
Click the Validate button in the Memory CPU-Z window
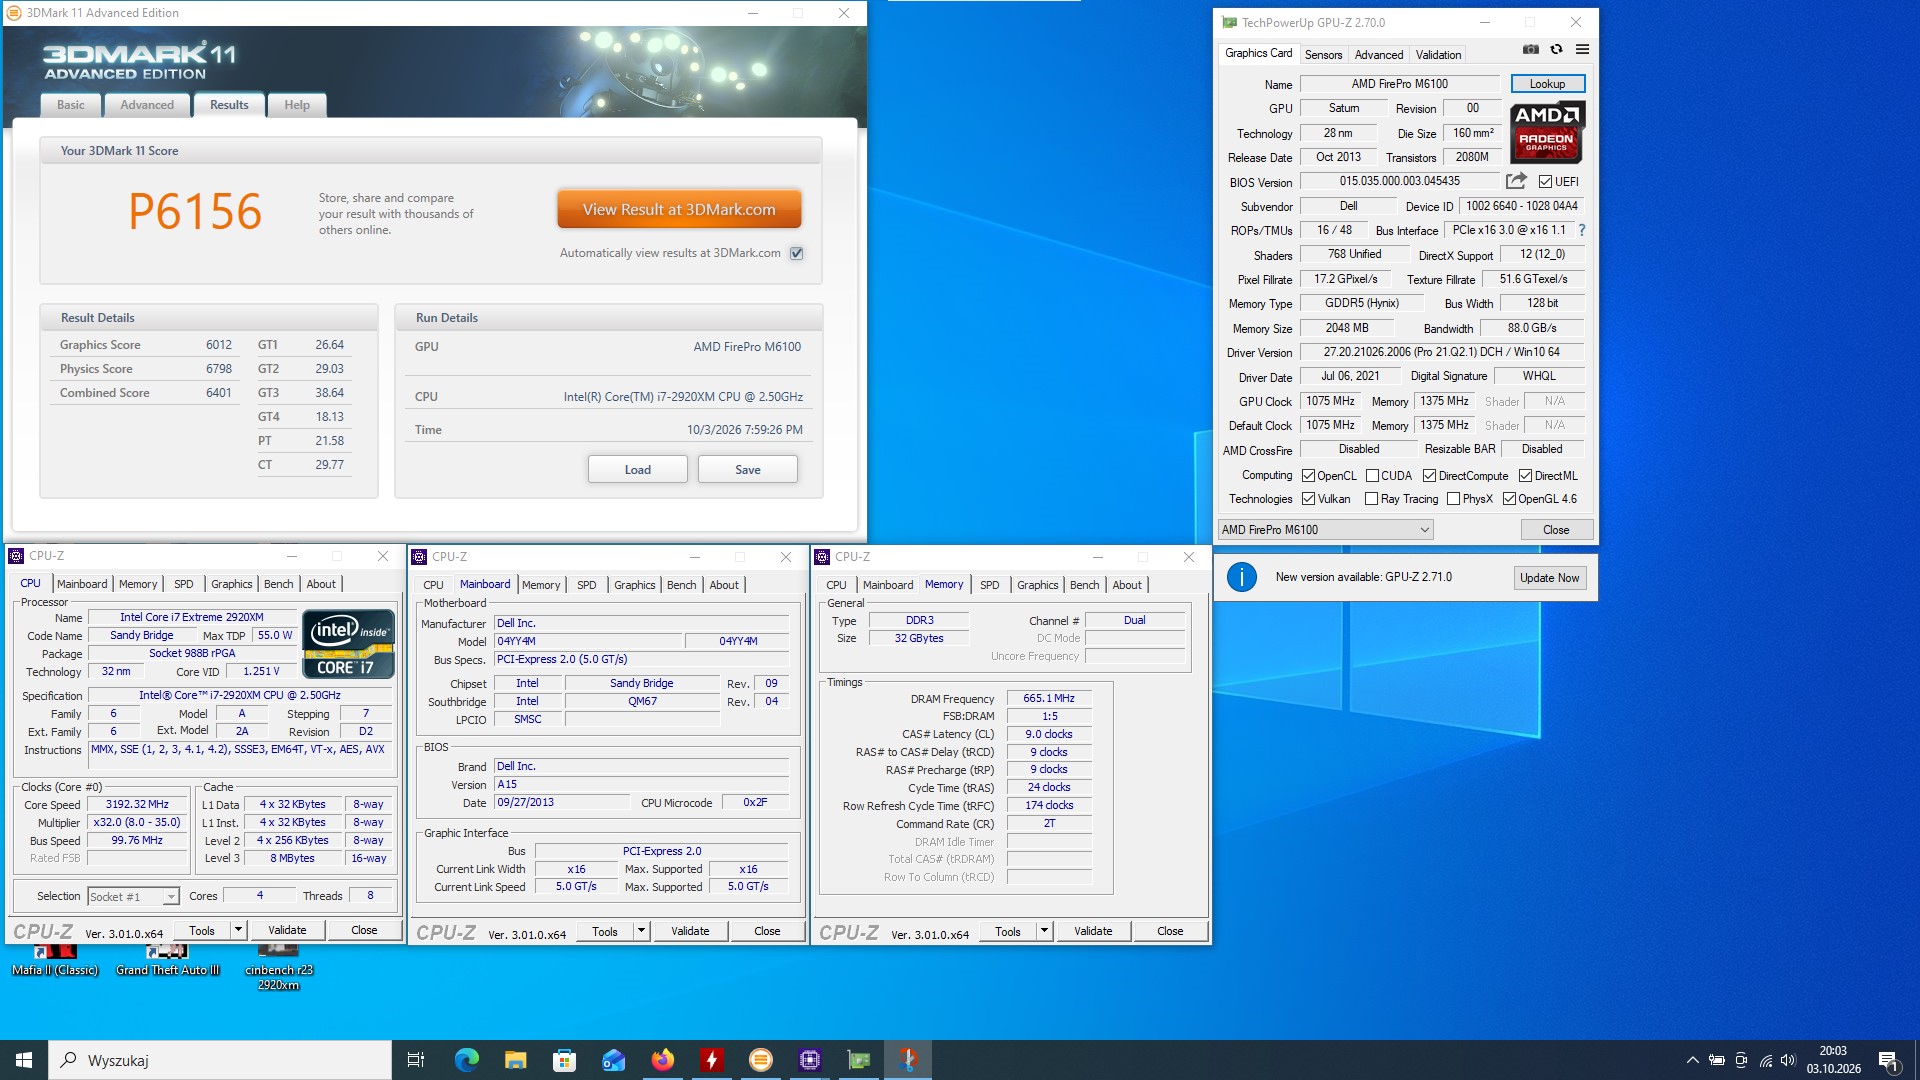tap(1092, 931)
